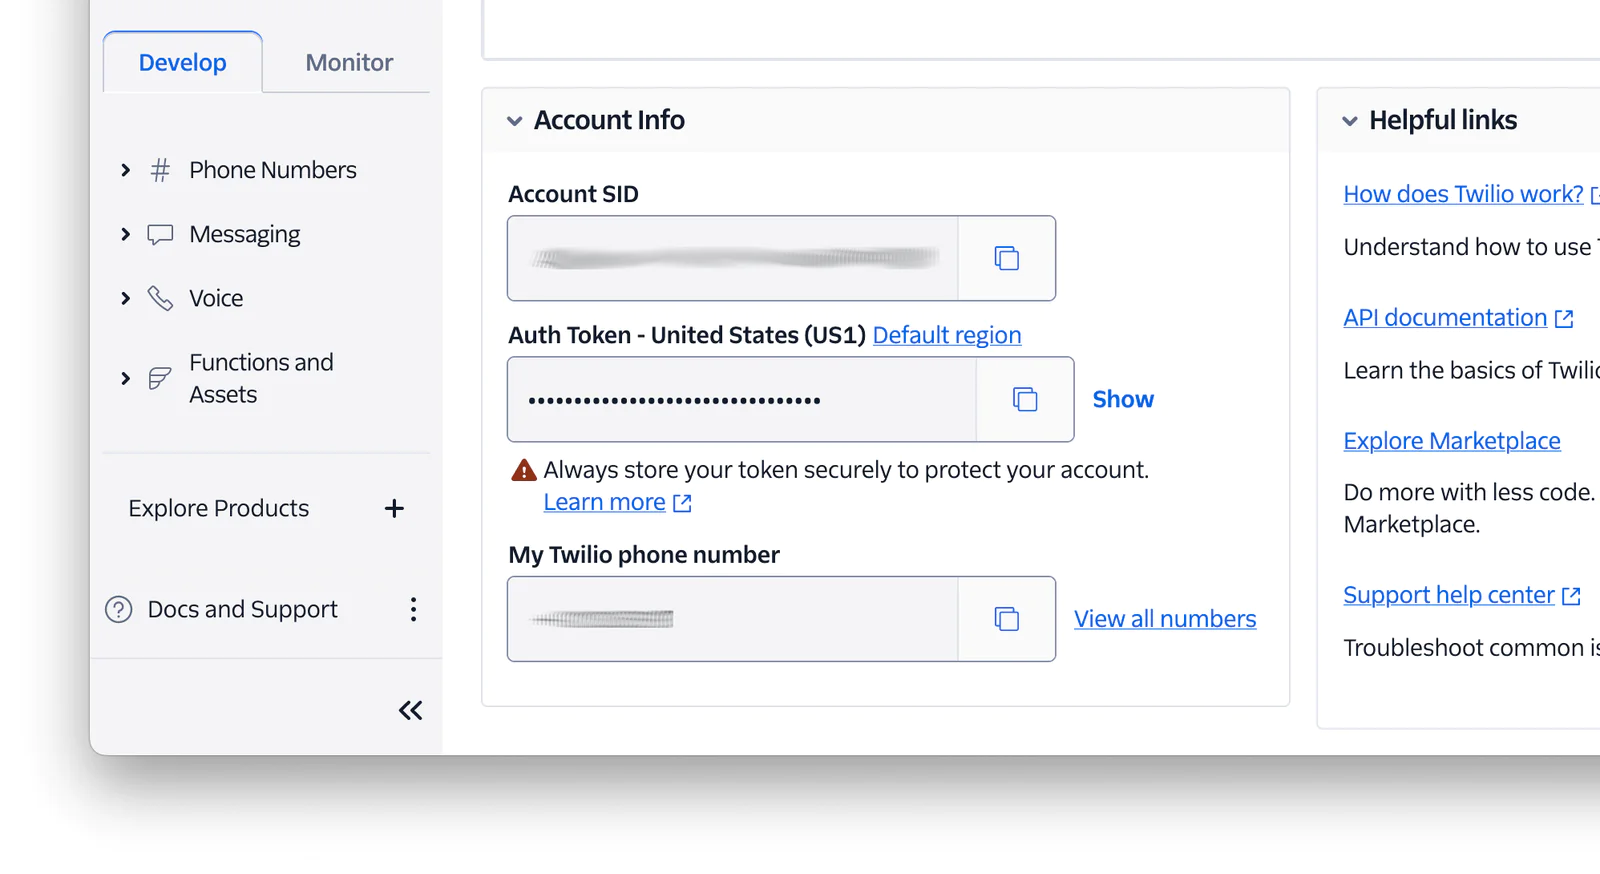The image size is (1600, 874).
Task: Open the Learn more link
Action: click(604, 502)
